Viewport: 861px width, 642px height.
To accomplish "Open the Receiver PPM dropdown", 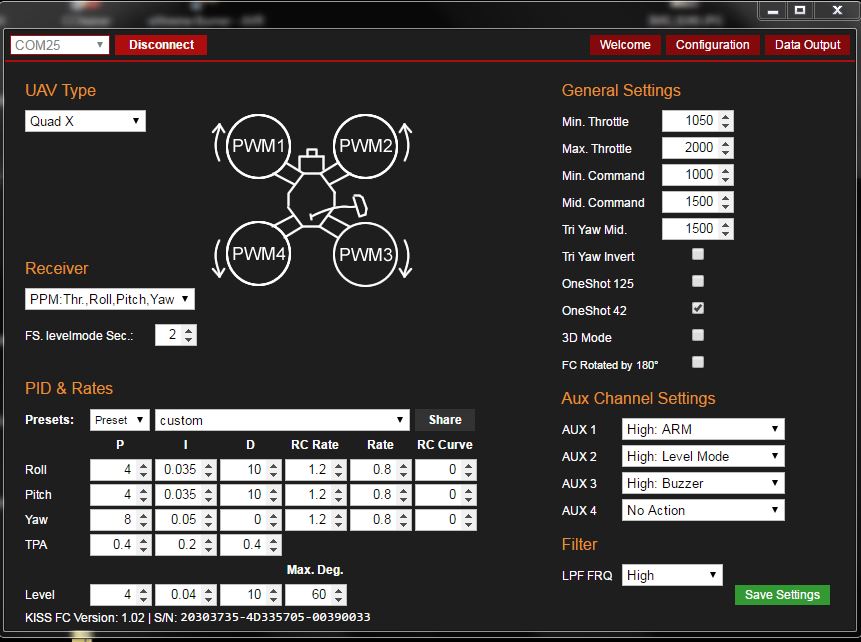I will click(109, 299).
